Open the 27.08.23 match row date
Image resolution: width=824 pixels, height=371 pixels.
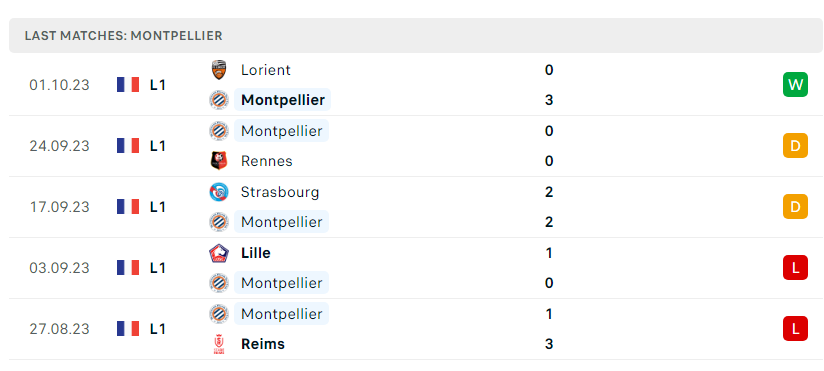59,329
